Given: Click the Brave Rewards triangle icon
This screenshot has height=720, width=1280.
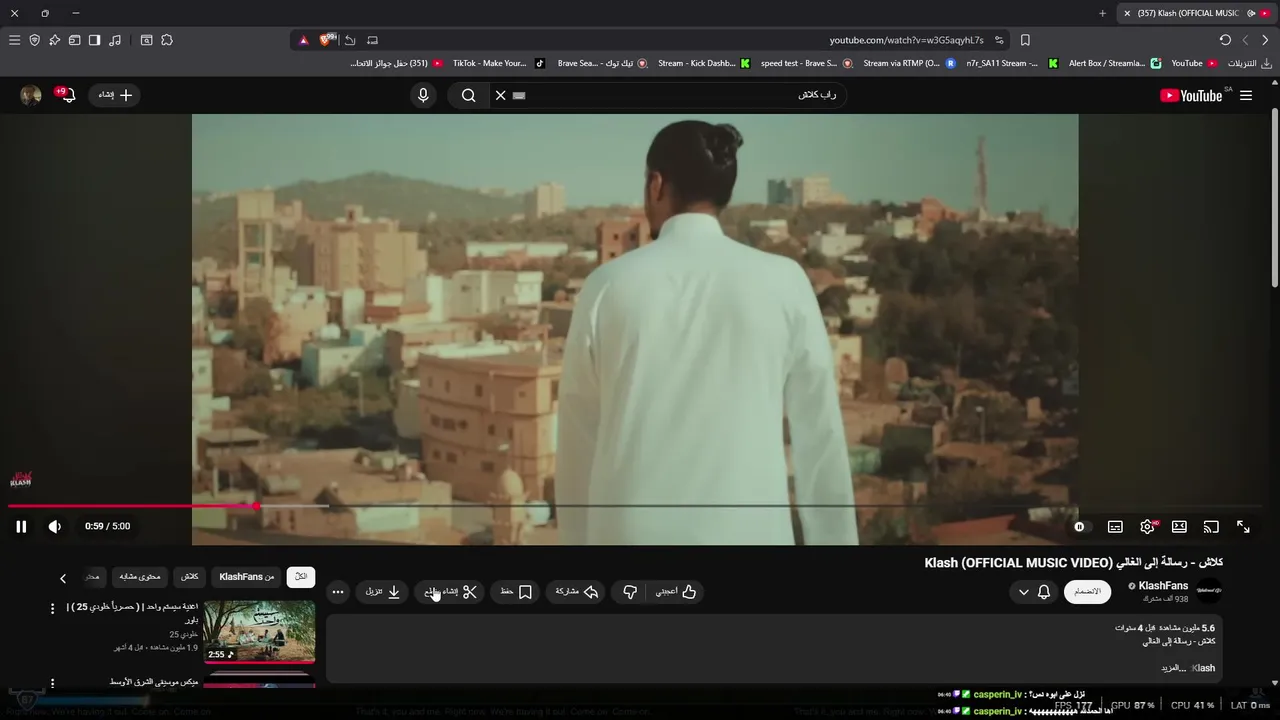Looking at the screenshot, I should click(304, 40).
